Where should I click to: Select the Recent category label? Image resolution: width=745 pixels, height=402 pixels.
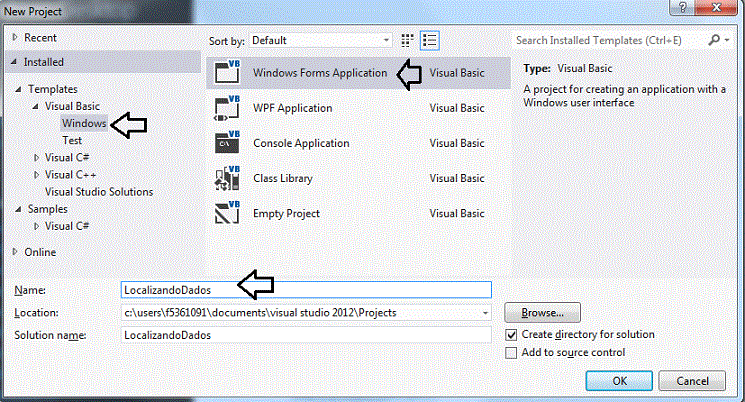pyautogui.click(x=40, y=37)
